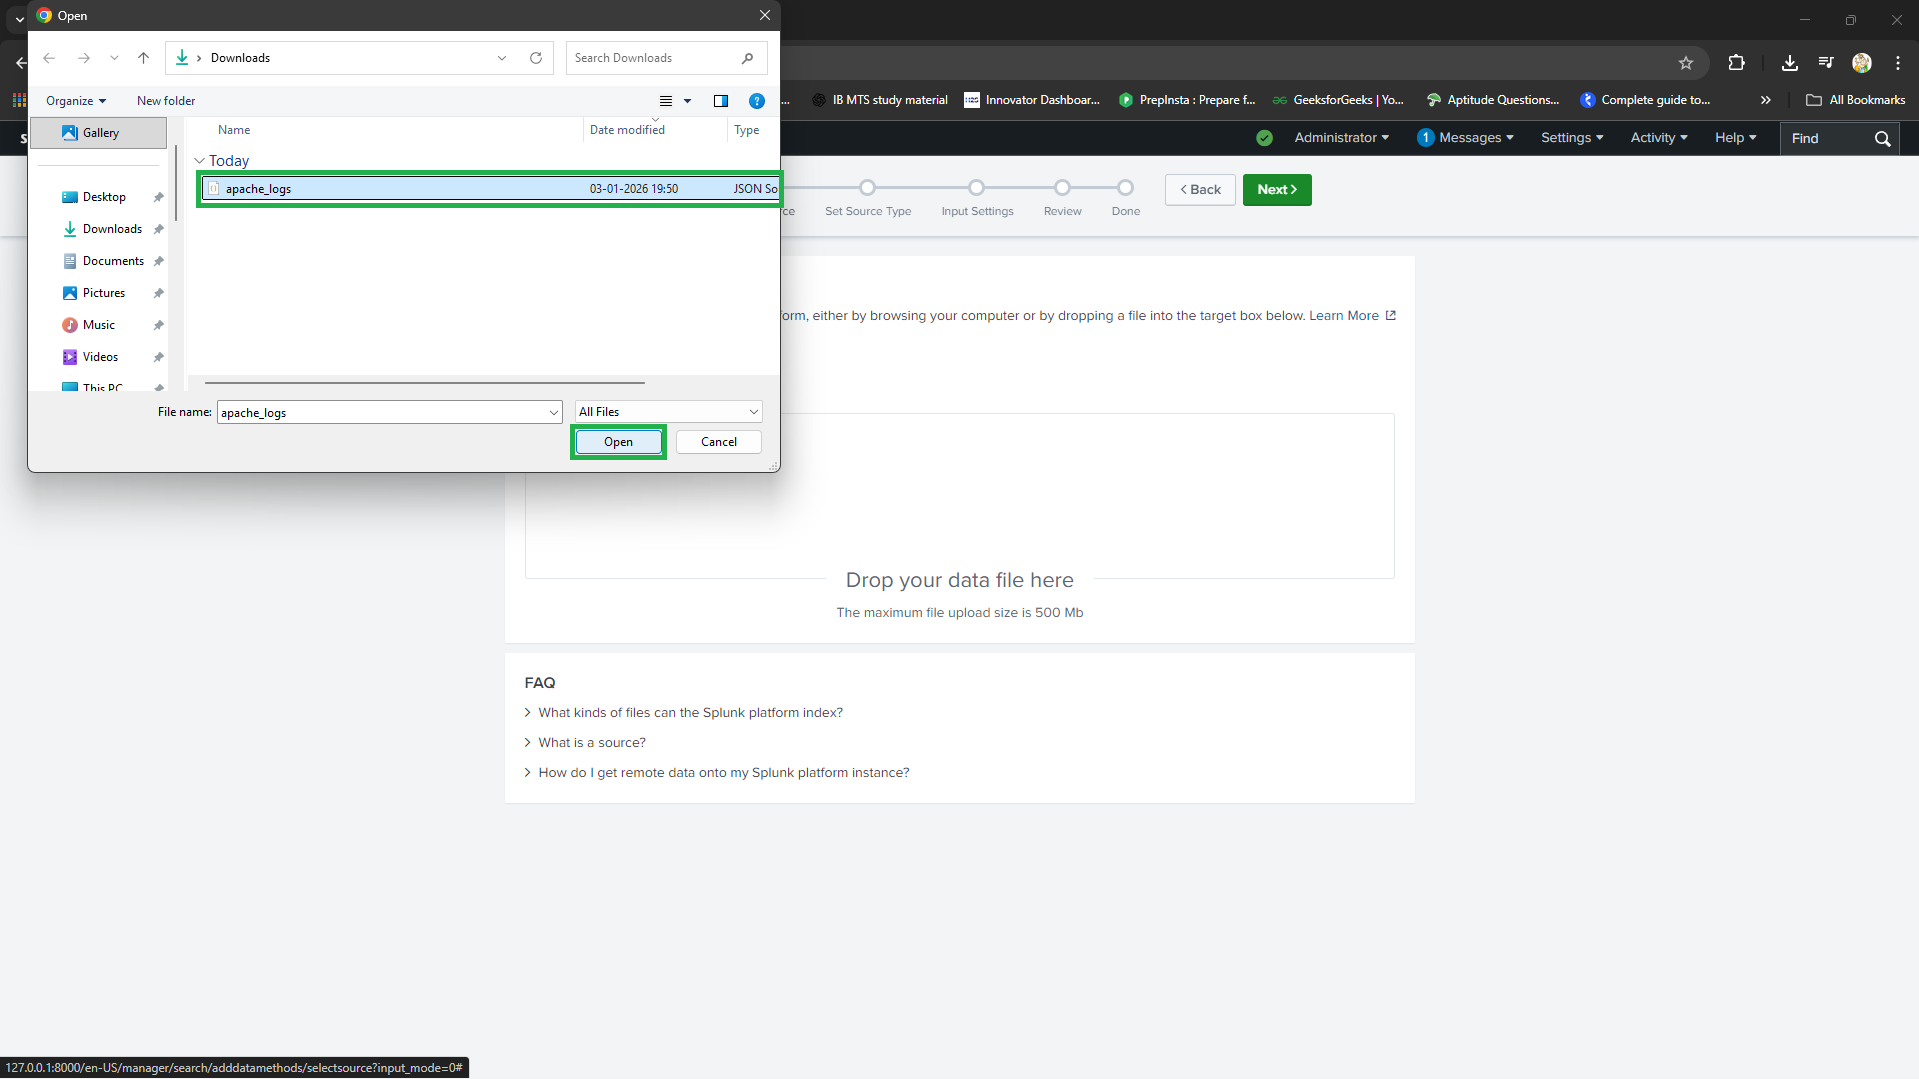
Task: Open the Organize dropdown menu
Action: 76,101
